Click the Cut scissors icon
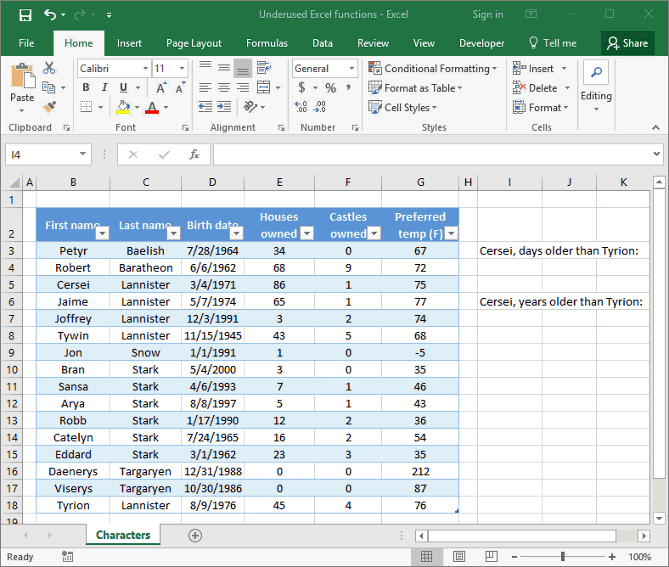Screen dimensions: 669x567 tap(49, 68)
